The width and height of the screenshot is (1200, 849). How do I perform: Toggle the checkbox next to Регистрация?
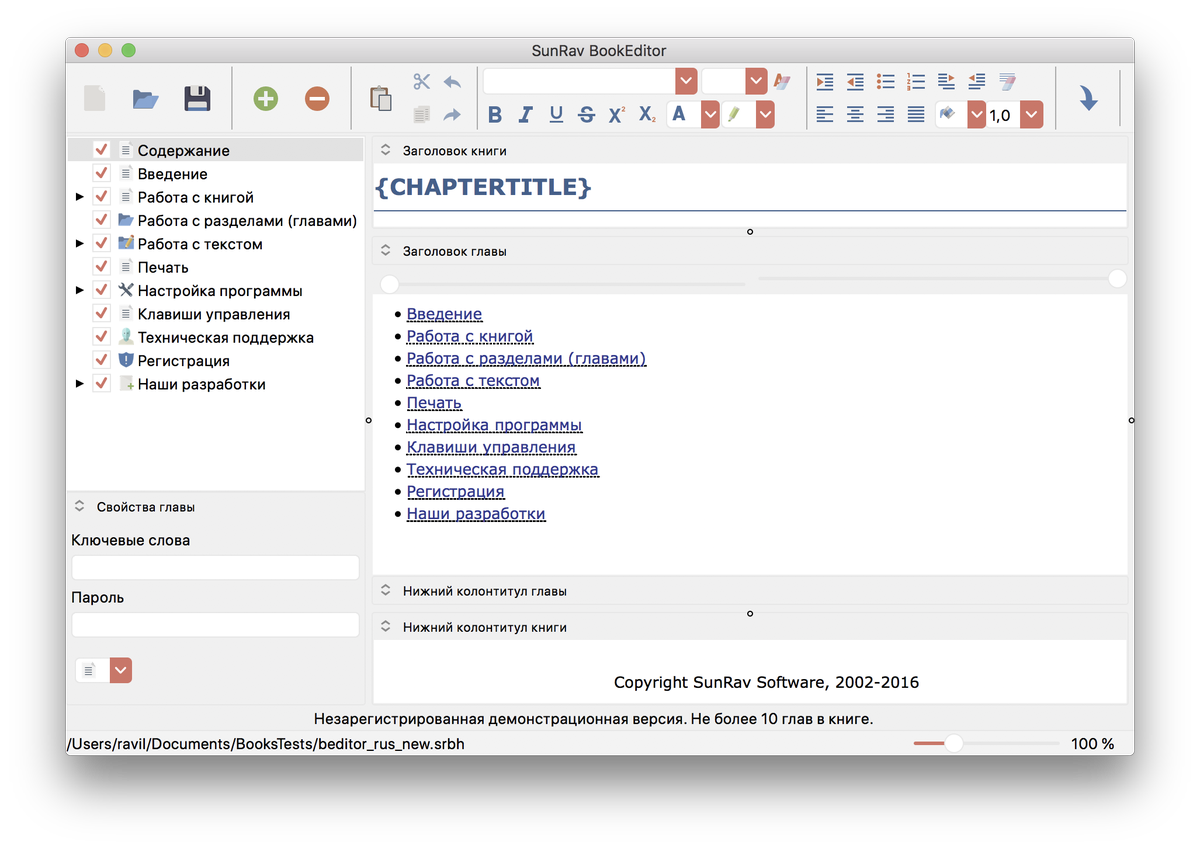(101, 359)
